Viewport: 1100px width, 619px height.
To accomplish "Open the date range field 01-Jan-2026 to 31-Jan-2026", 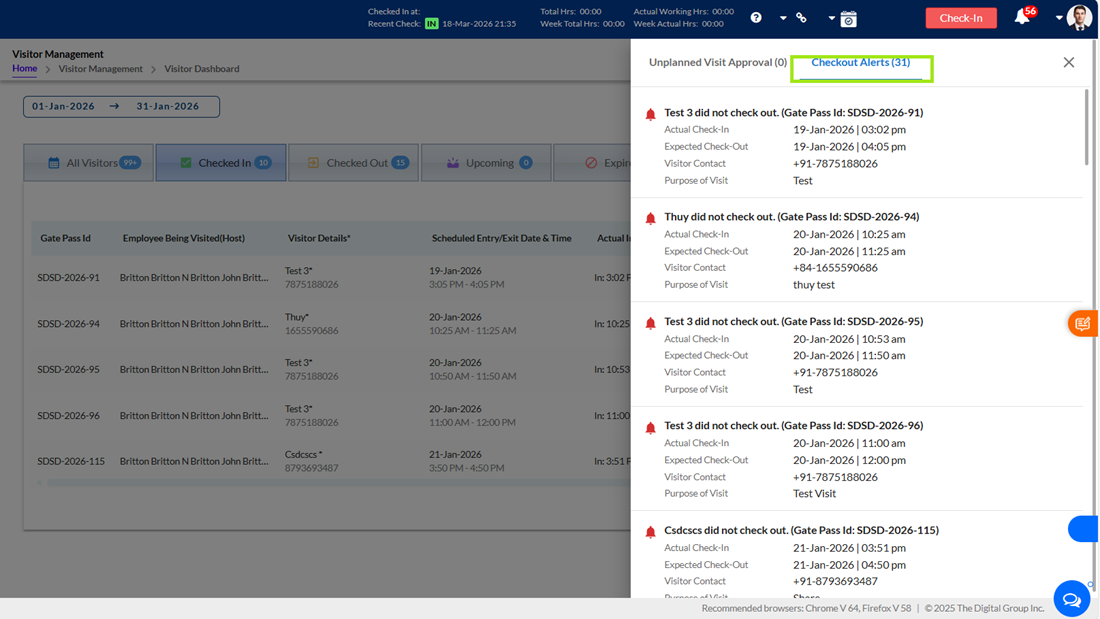I will [x=121, y=107].
